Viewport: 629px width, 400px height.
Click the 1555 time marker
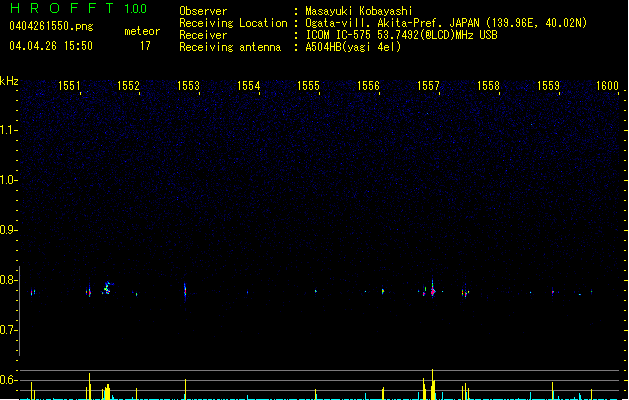pyautogui.click(x=308, y=86)
